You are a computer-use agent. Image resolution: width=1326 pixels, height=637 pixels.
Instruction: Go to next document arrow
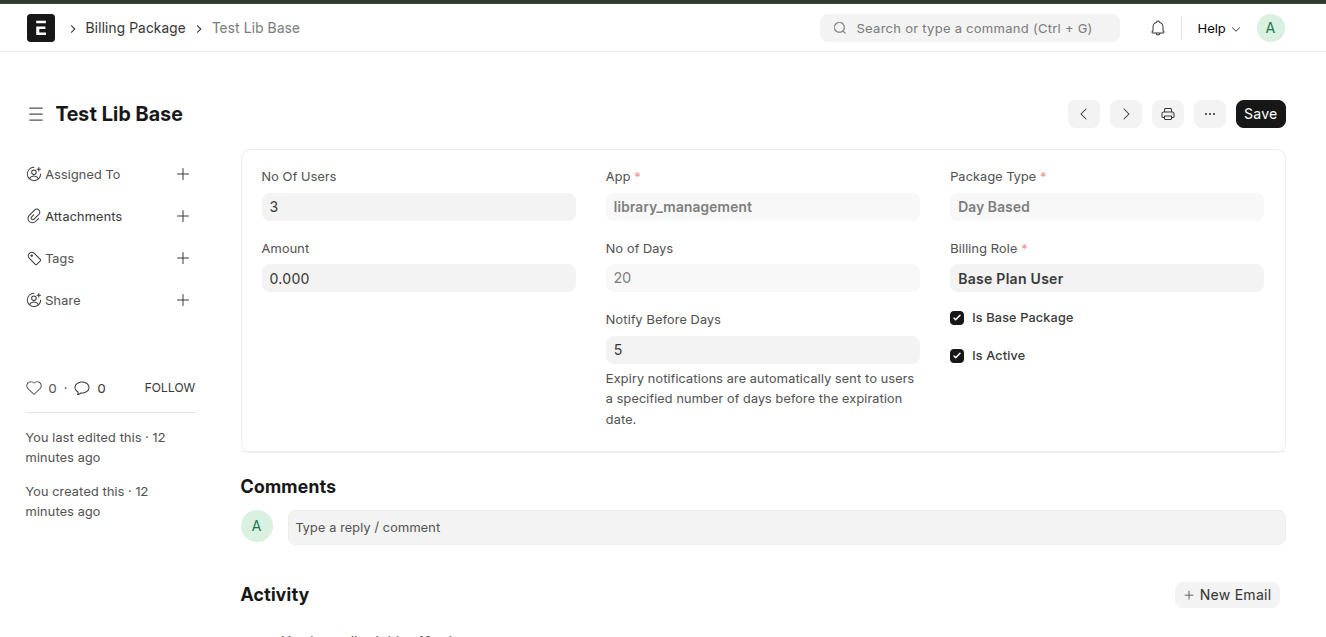click(1125, 114)
